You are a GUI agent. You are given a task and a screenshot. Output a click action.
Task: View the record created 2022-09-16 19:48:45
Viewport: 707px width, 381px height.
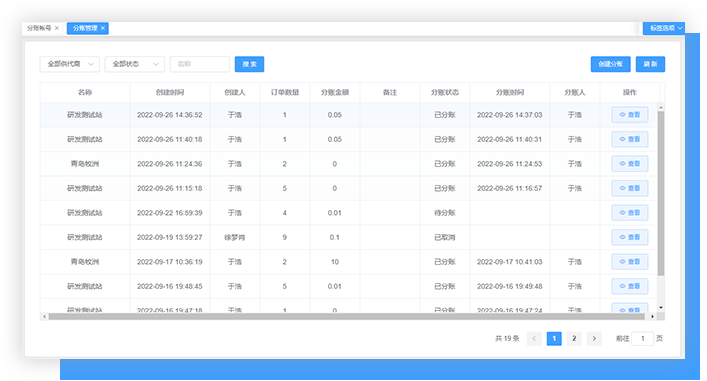(629, 286)
